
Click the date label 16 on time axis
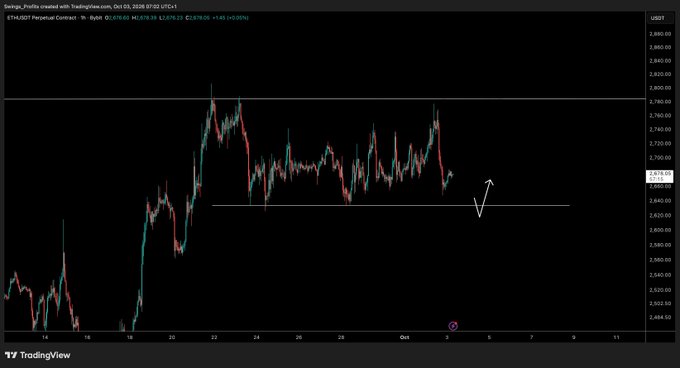coord(87,337)
